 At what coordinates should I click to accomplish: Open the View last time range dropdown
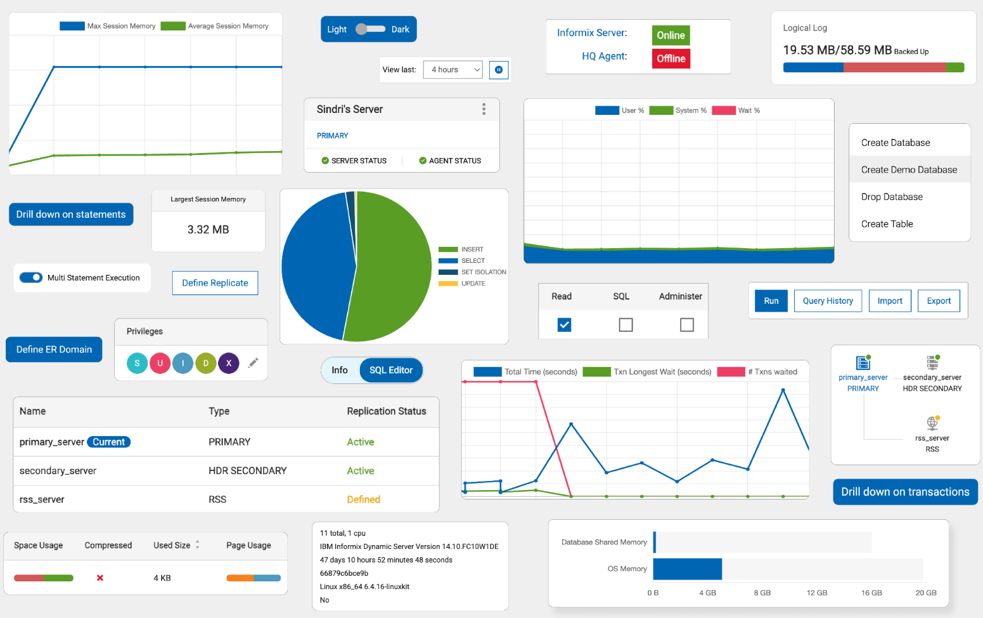(453, 70)
